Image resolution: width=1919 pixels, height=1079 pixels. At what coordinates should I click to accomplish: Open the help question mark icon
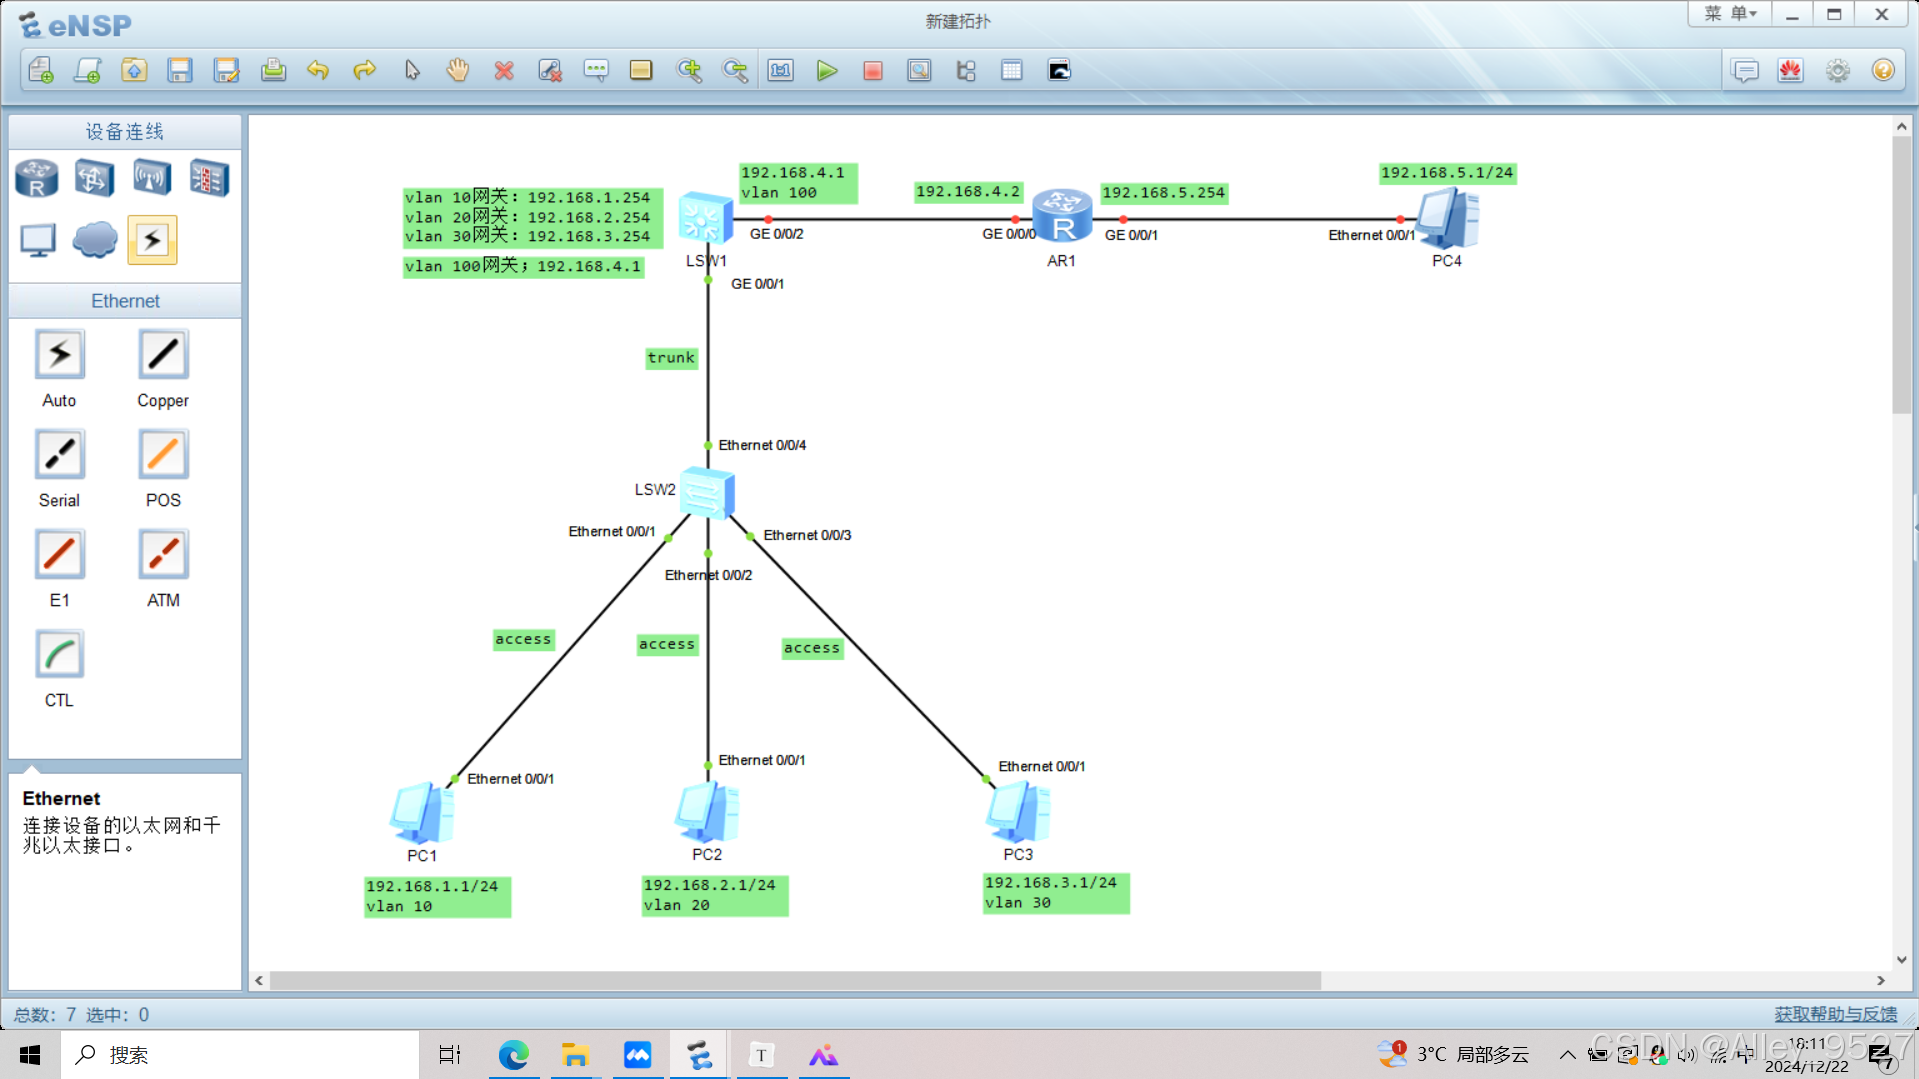pyautogui.click(x=1883, y=70)
